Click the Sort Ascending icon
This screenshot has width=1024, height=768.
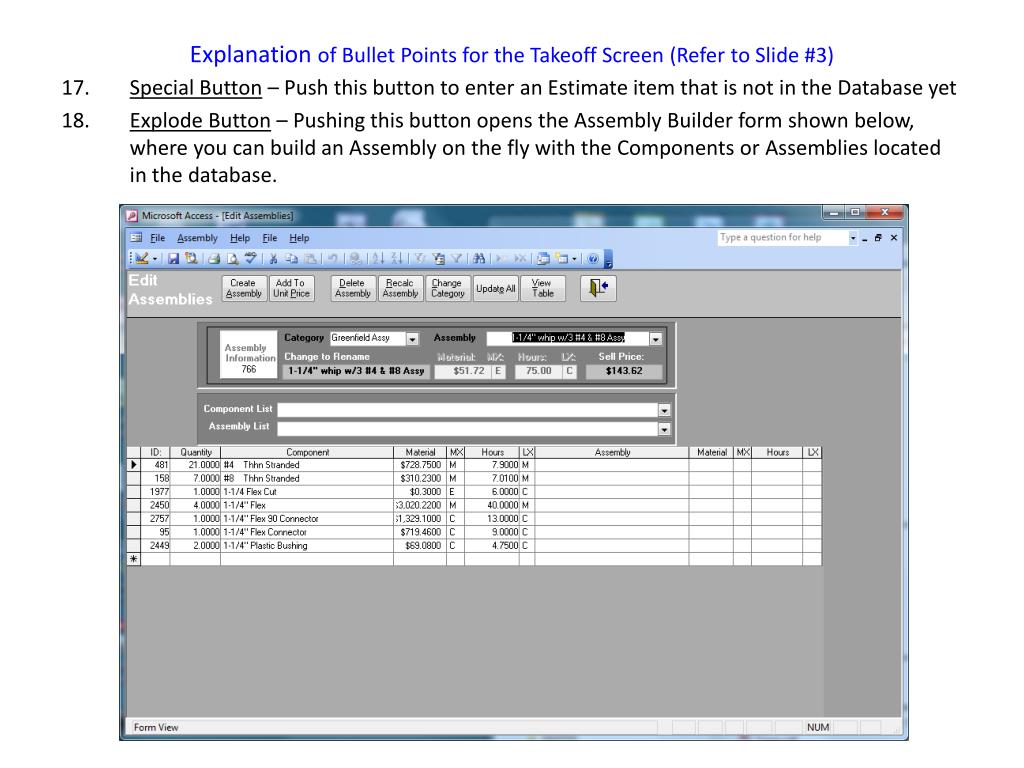point(378,259)
